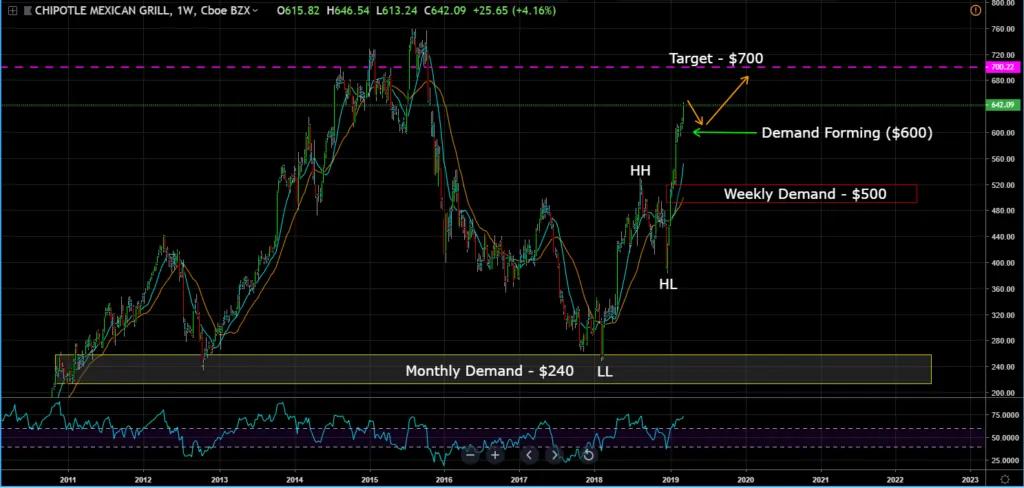Screen dimensions: 1024x488
Task: Click the zoom out minus button
Action: 470,455
